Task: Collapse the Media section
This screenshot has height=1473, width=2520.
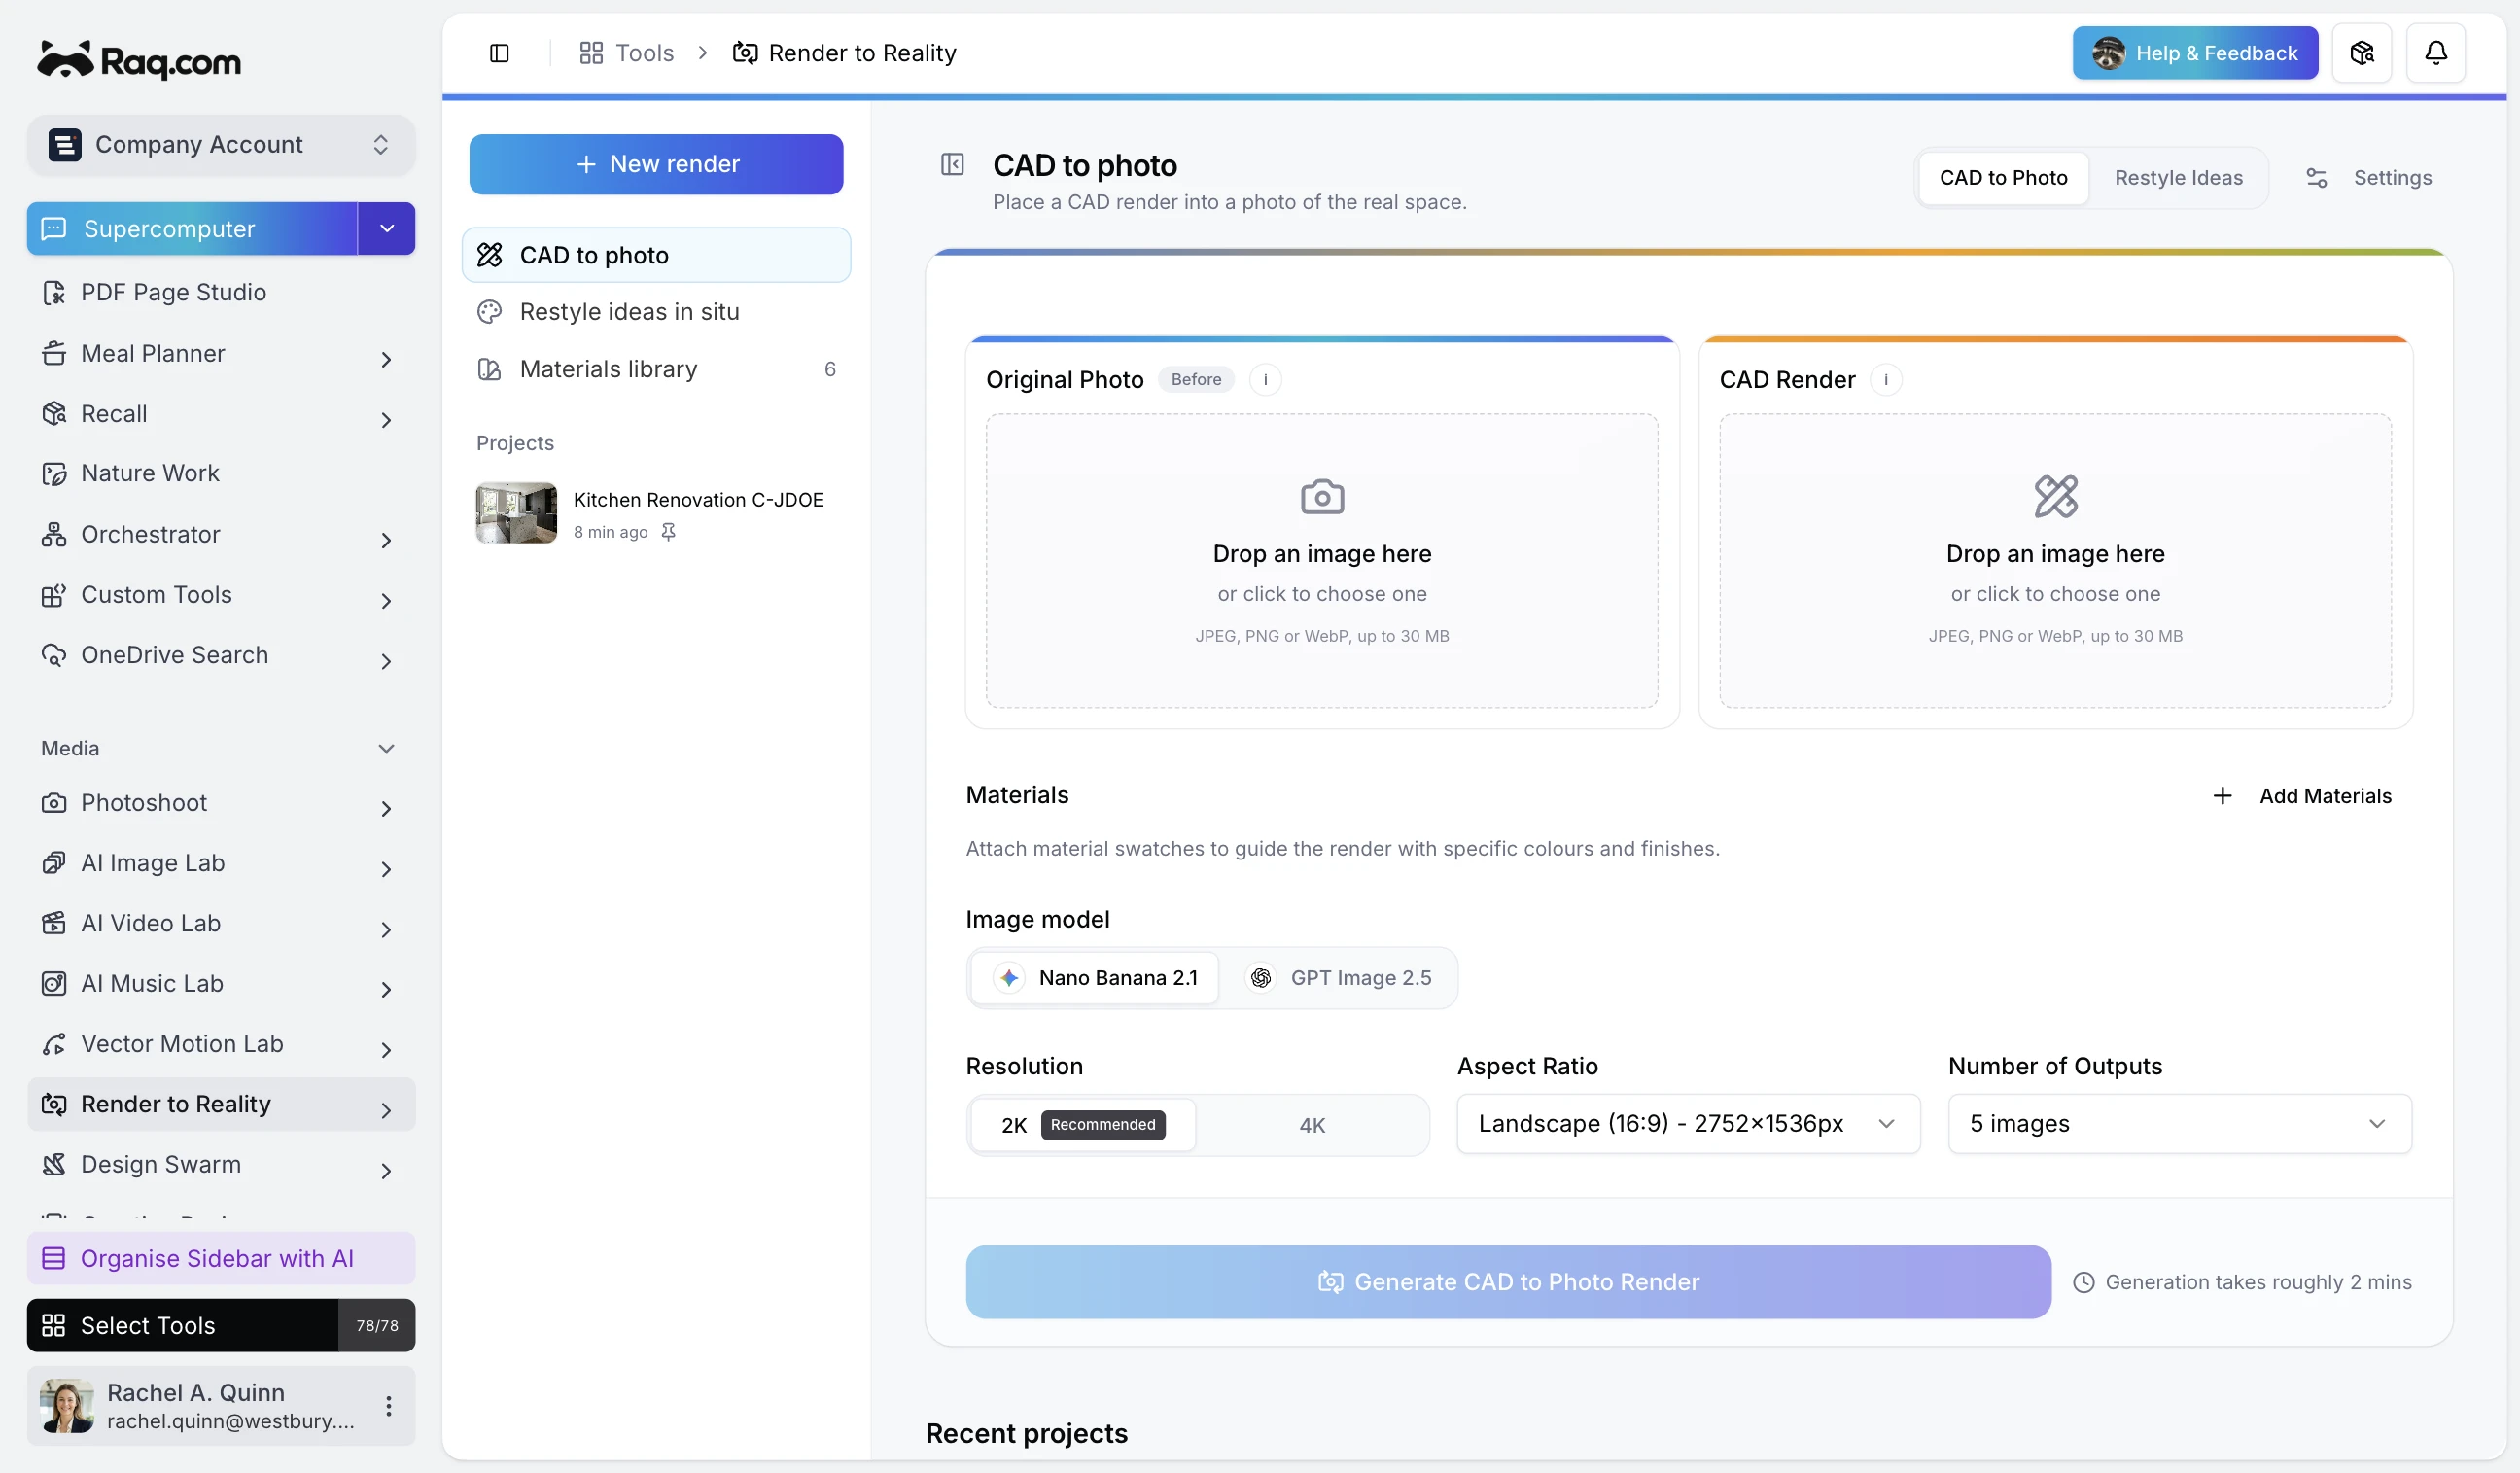Action: (386, 749)
